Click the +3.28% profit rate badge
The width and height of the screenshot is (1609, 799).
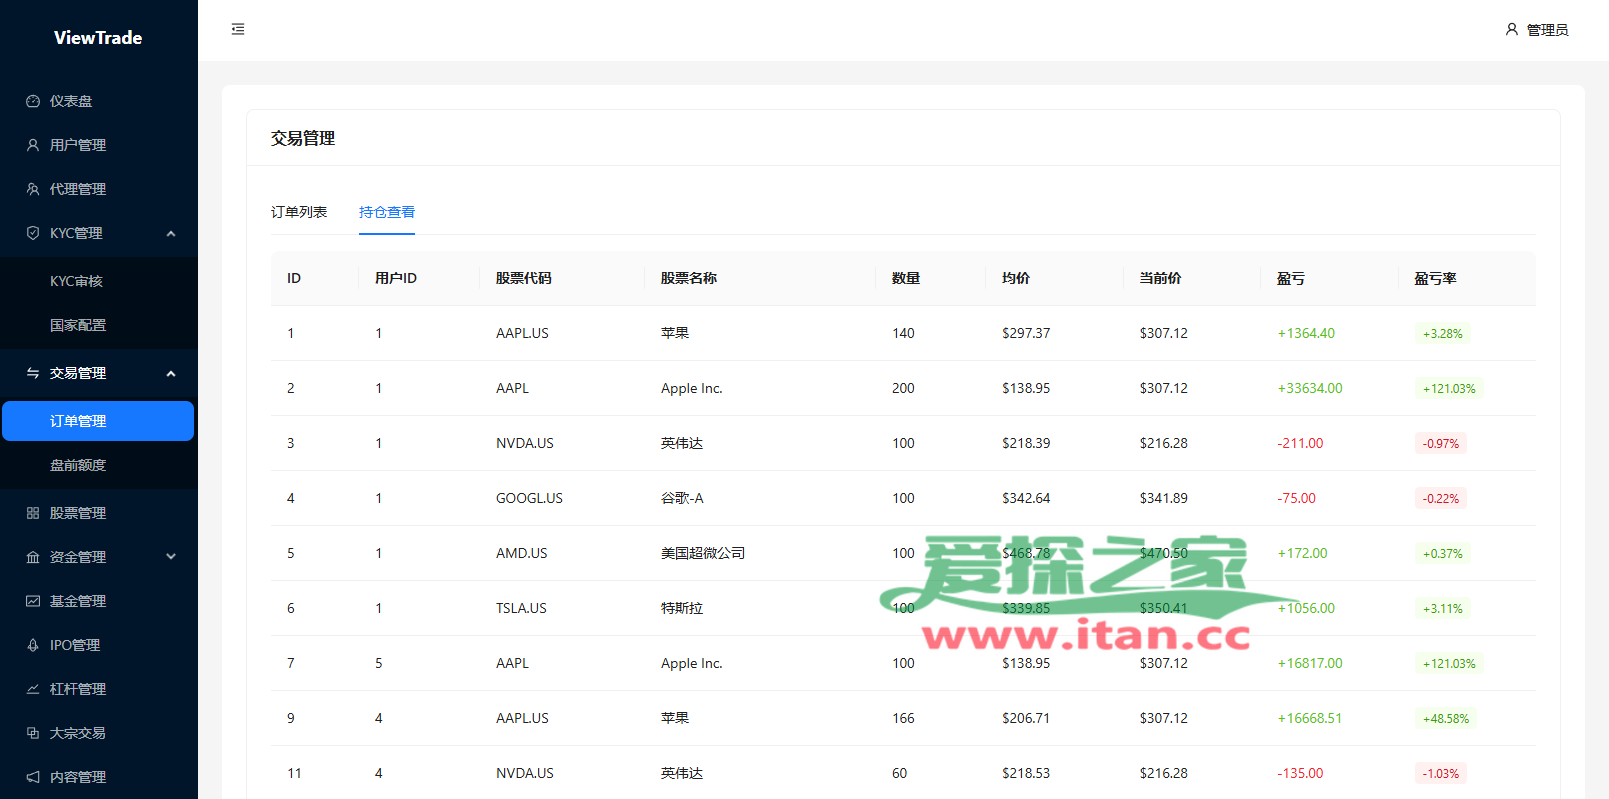point(1442,334)
